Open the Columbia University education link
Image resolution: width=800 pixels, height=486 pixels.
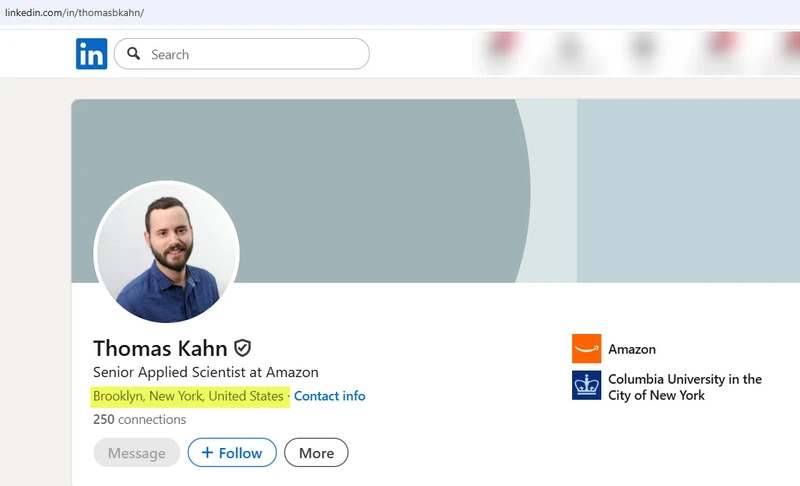click(684, 387)
